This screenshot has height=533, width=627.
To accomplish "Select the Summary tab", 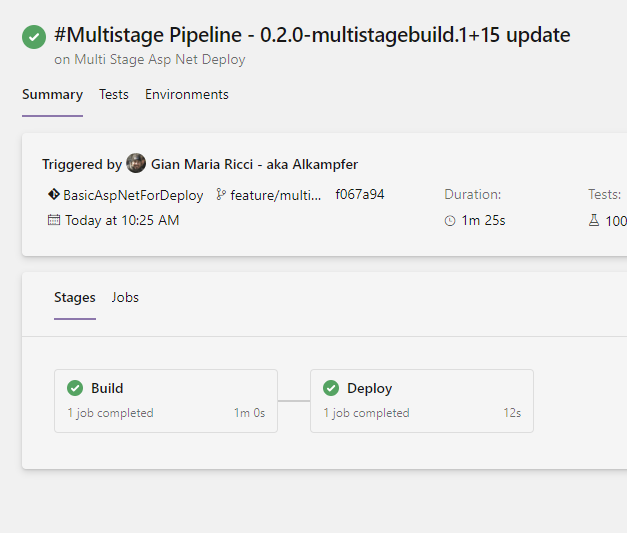I will 52,95.
